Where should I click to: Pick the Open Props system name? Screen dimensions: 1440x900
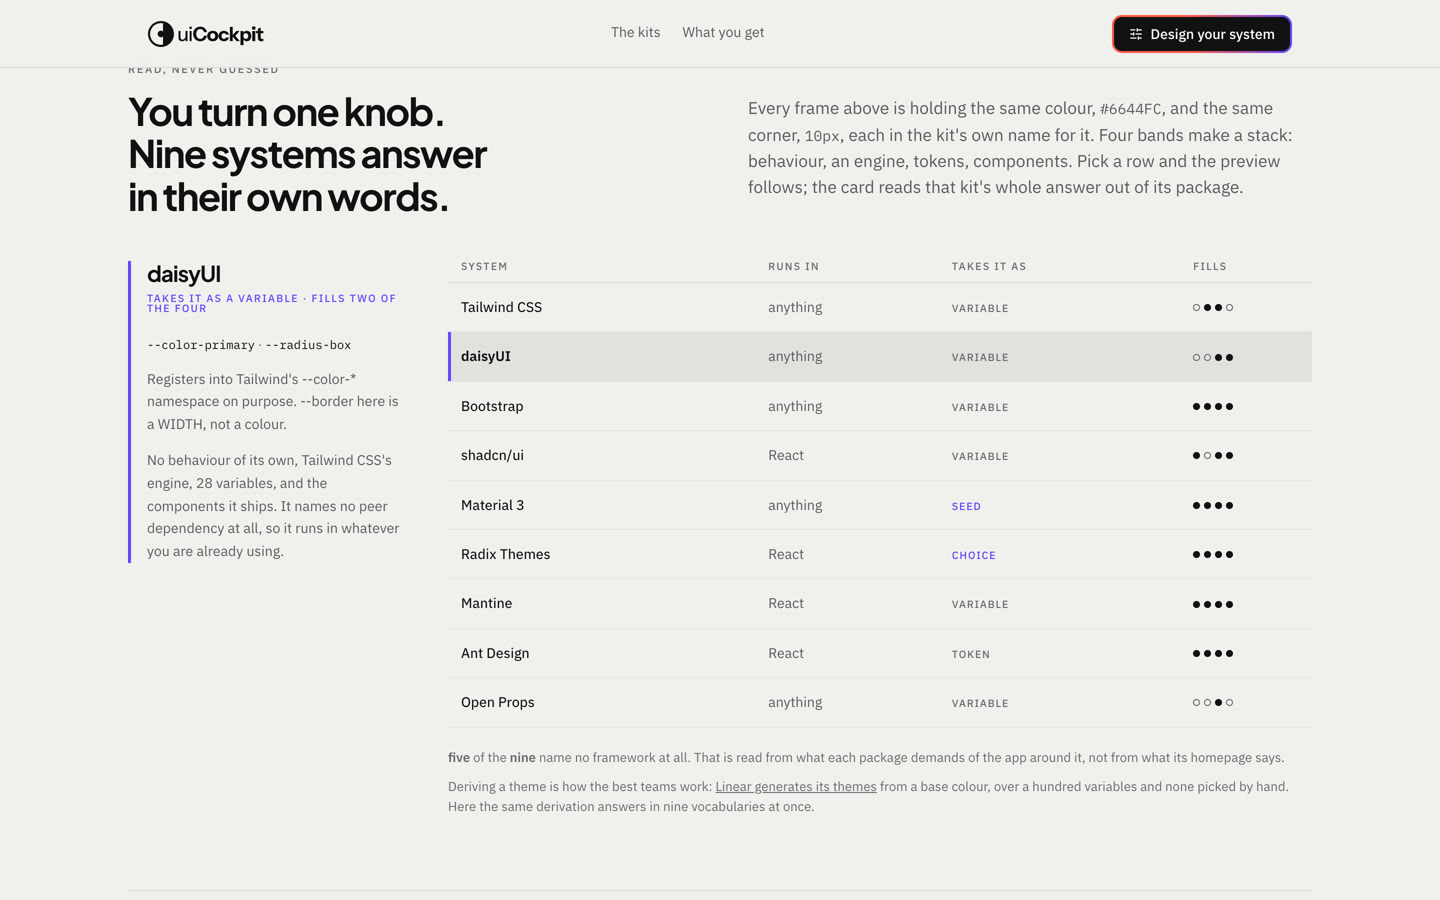[x=497, y=702]
